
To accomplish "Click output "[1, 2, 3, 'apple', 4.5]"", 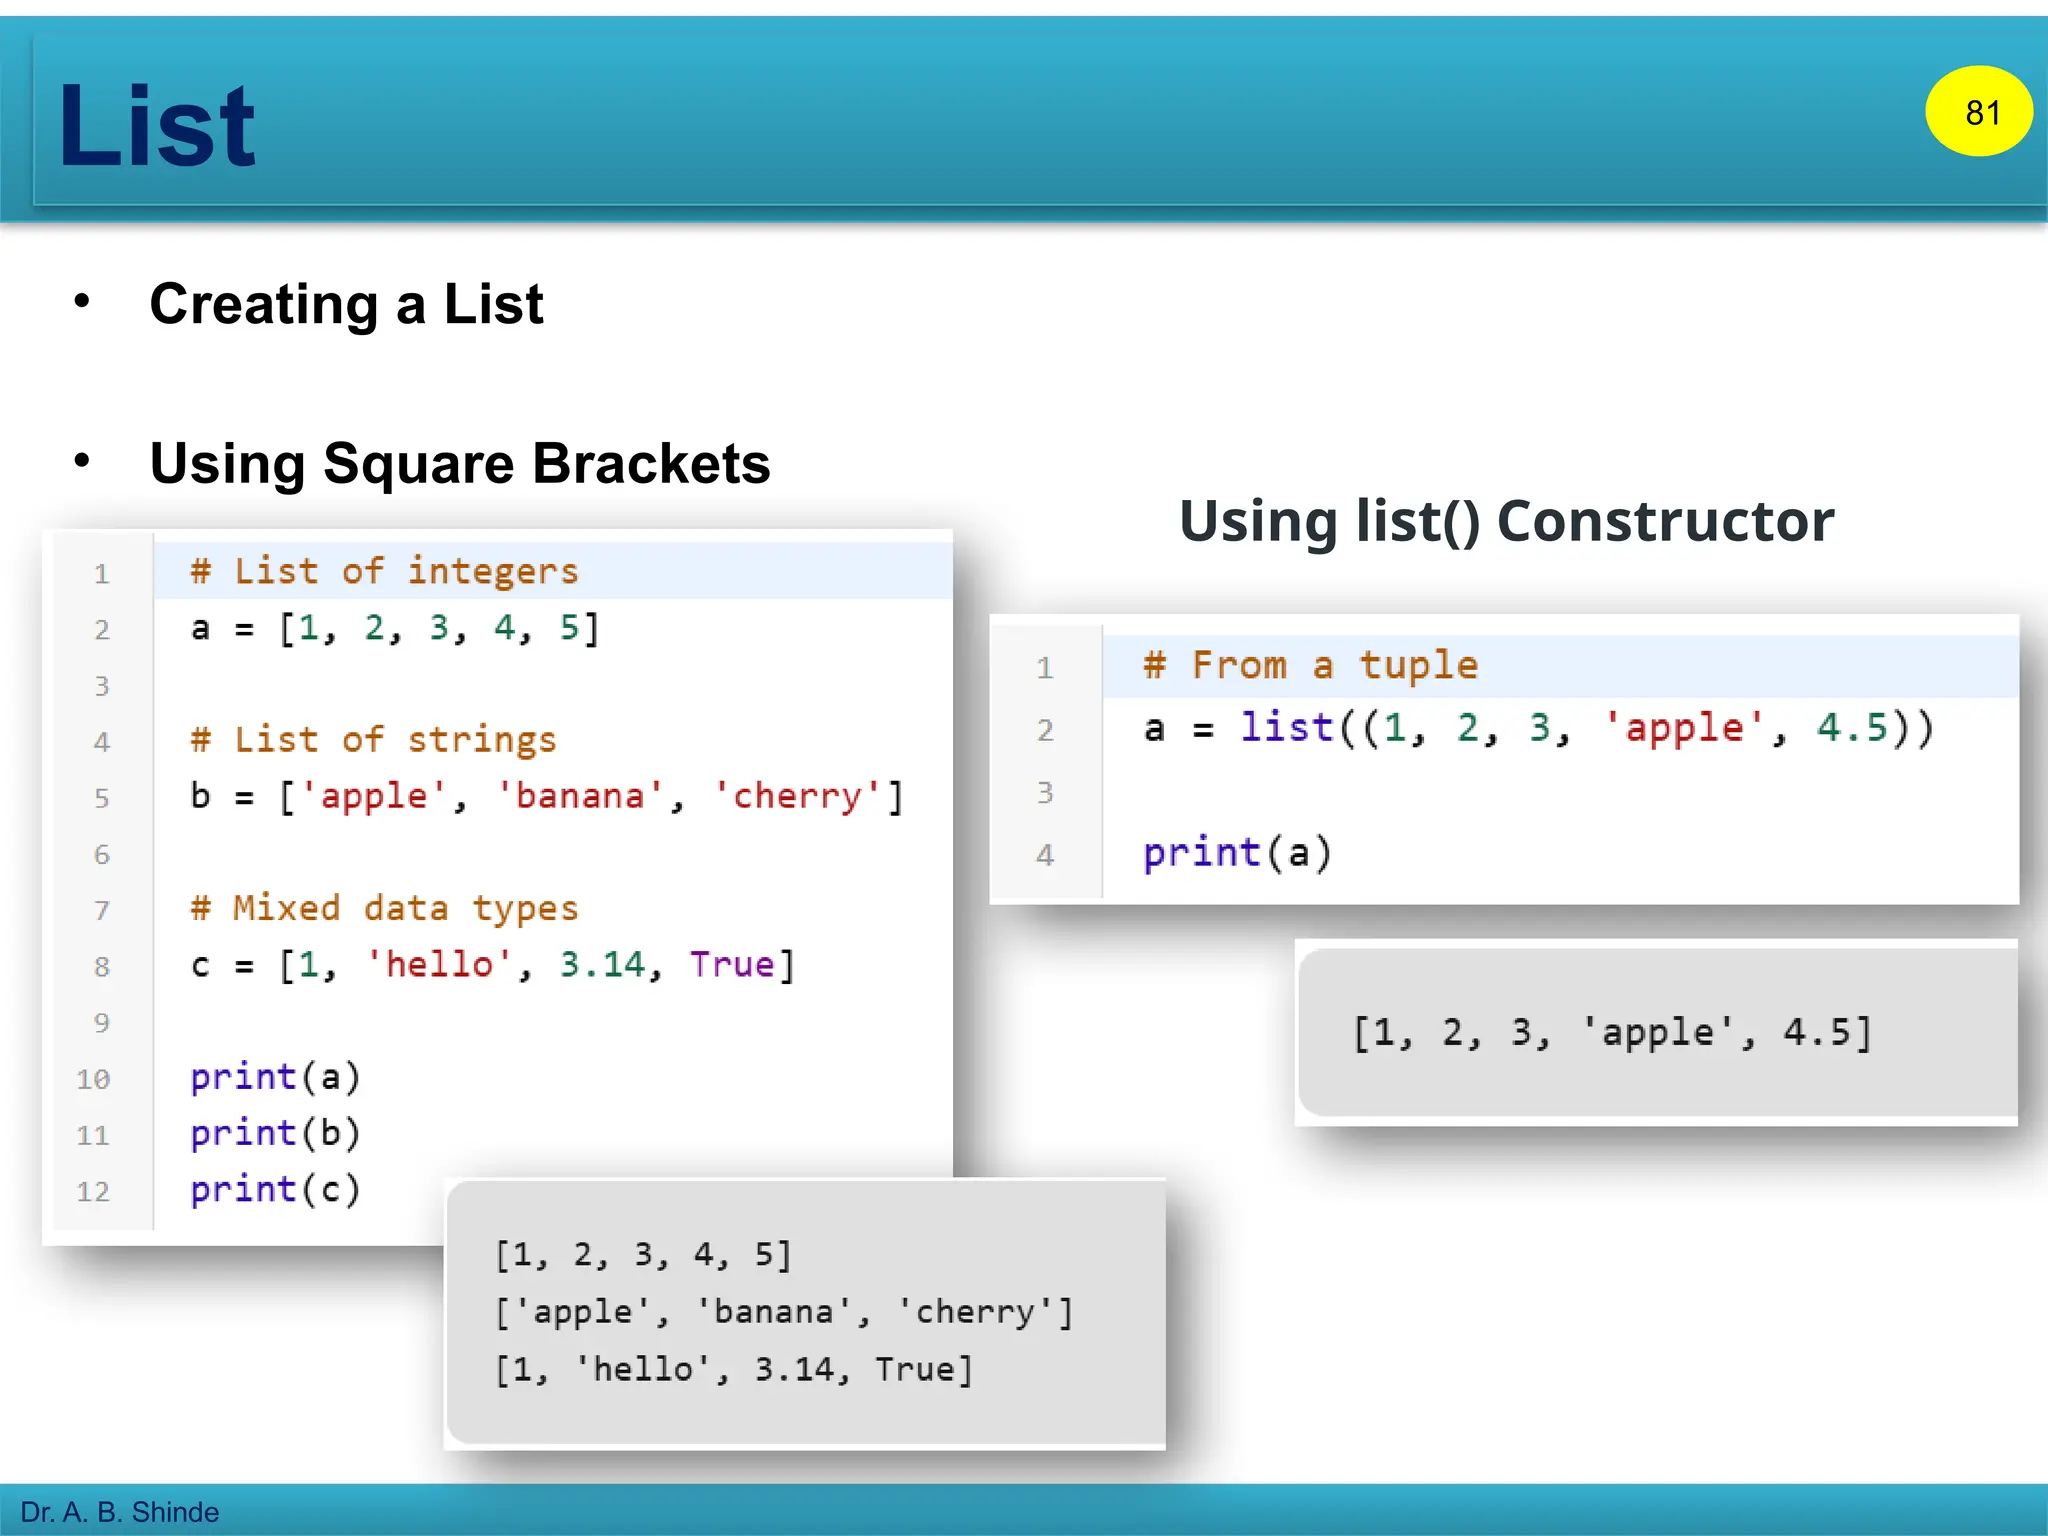I will [x=1612, y=1032].
